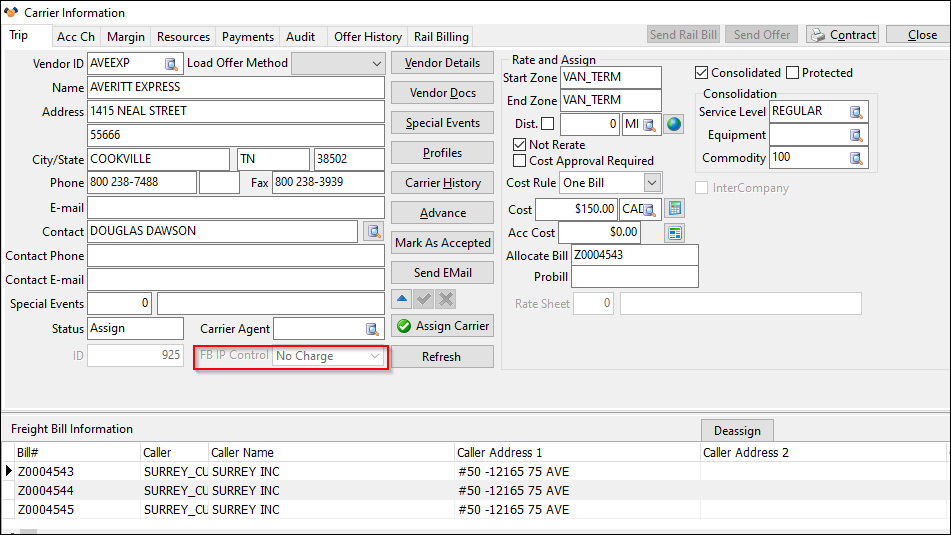
Task: Open the Rail Billing tab
Action: 441,37
